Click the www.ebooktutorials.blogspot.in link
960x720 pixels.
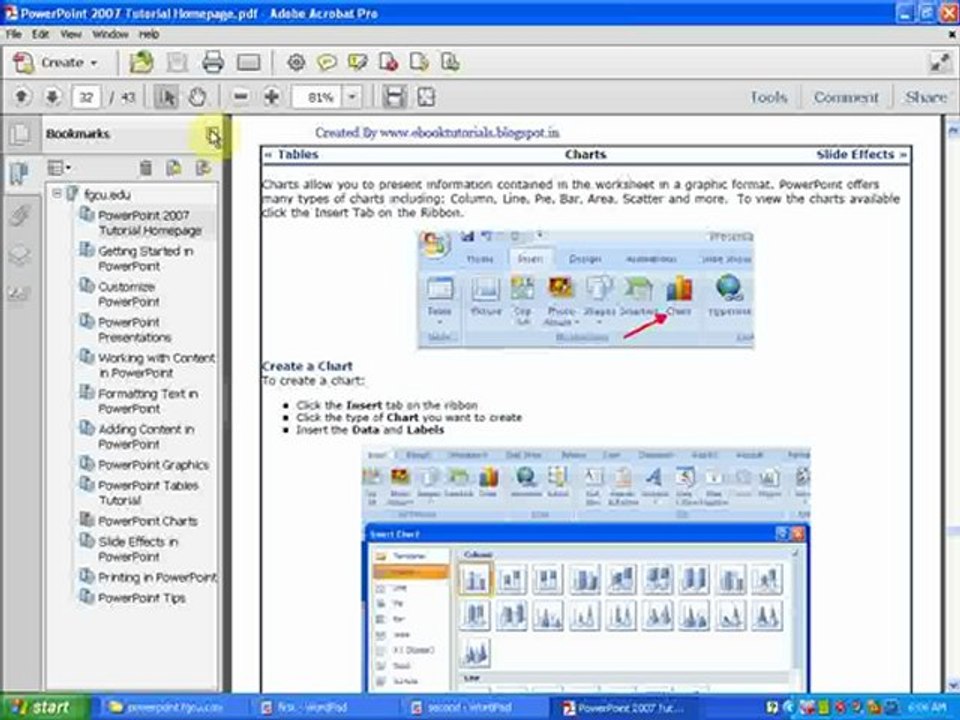point(469,132)
